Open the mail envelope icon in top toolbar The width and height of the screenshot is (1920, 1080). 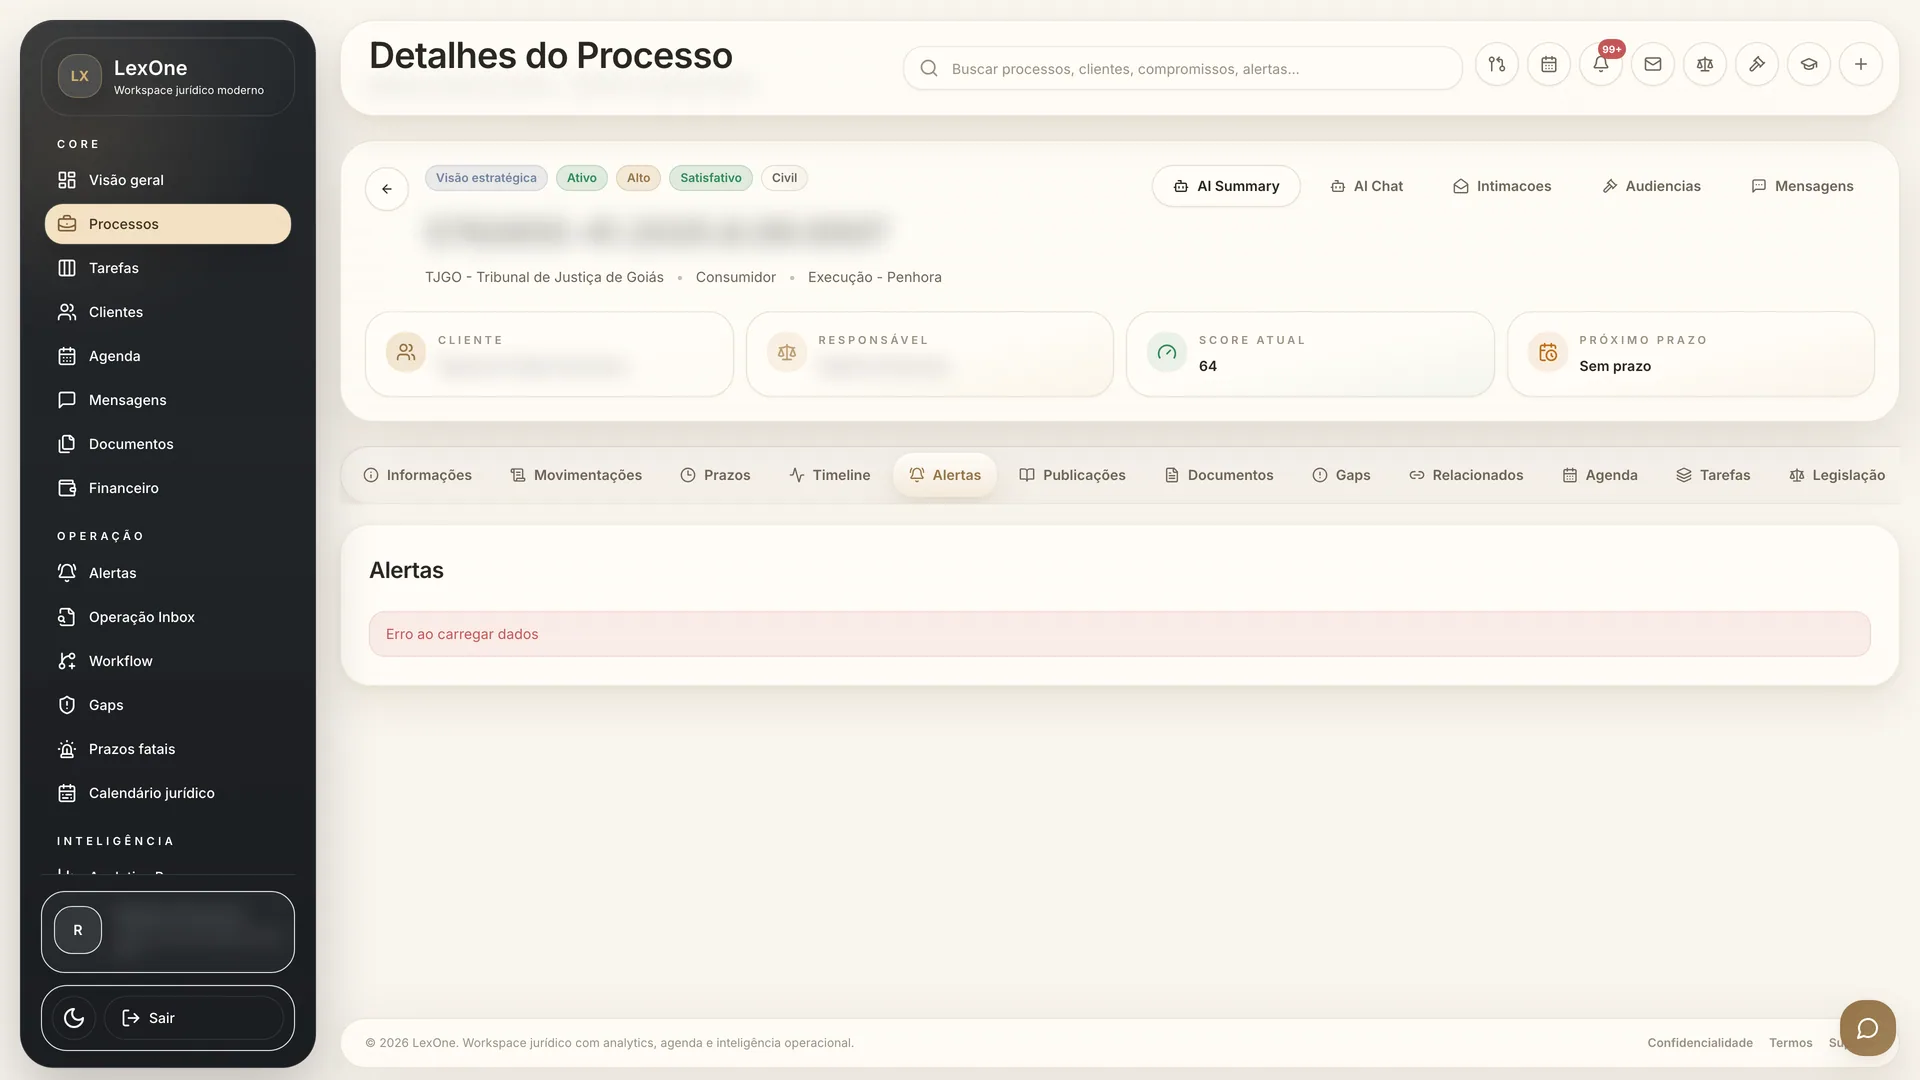(x=1652, y=65)
